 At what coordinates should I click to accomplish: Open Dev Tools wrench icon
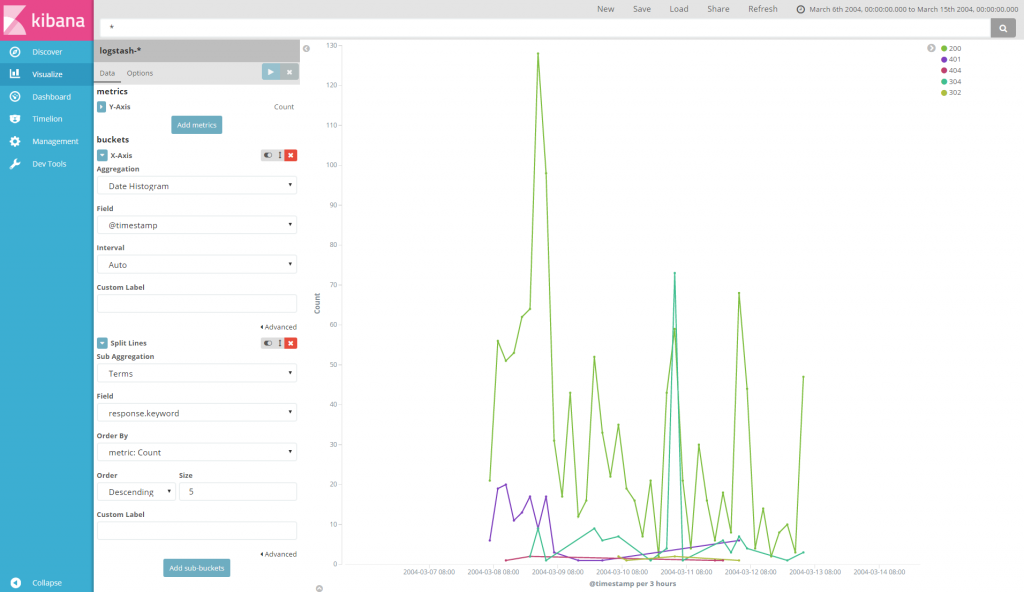coord(15,164)
